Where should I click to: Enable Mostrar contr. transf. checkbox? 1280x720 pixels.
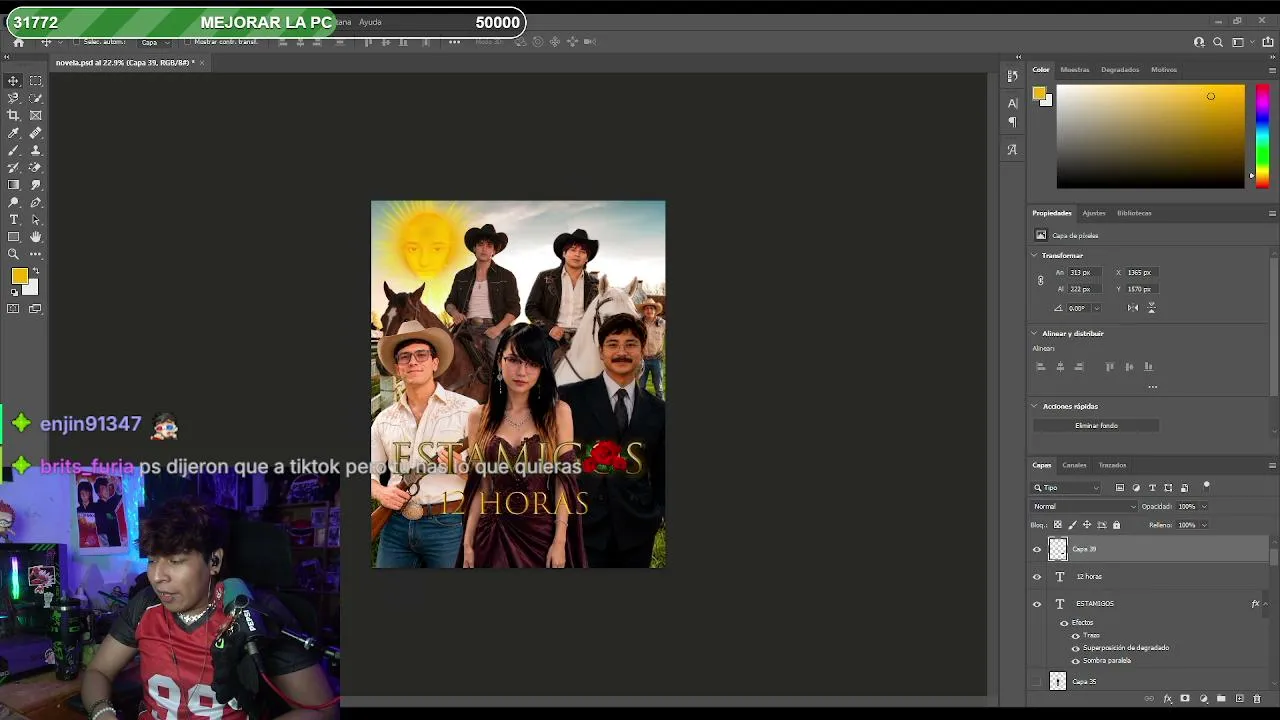187,42
